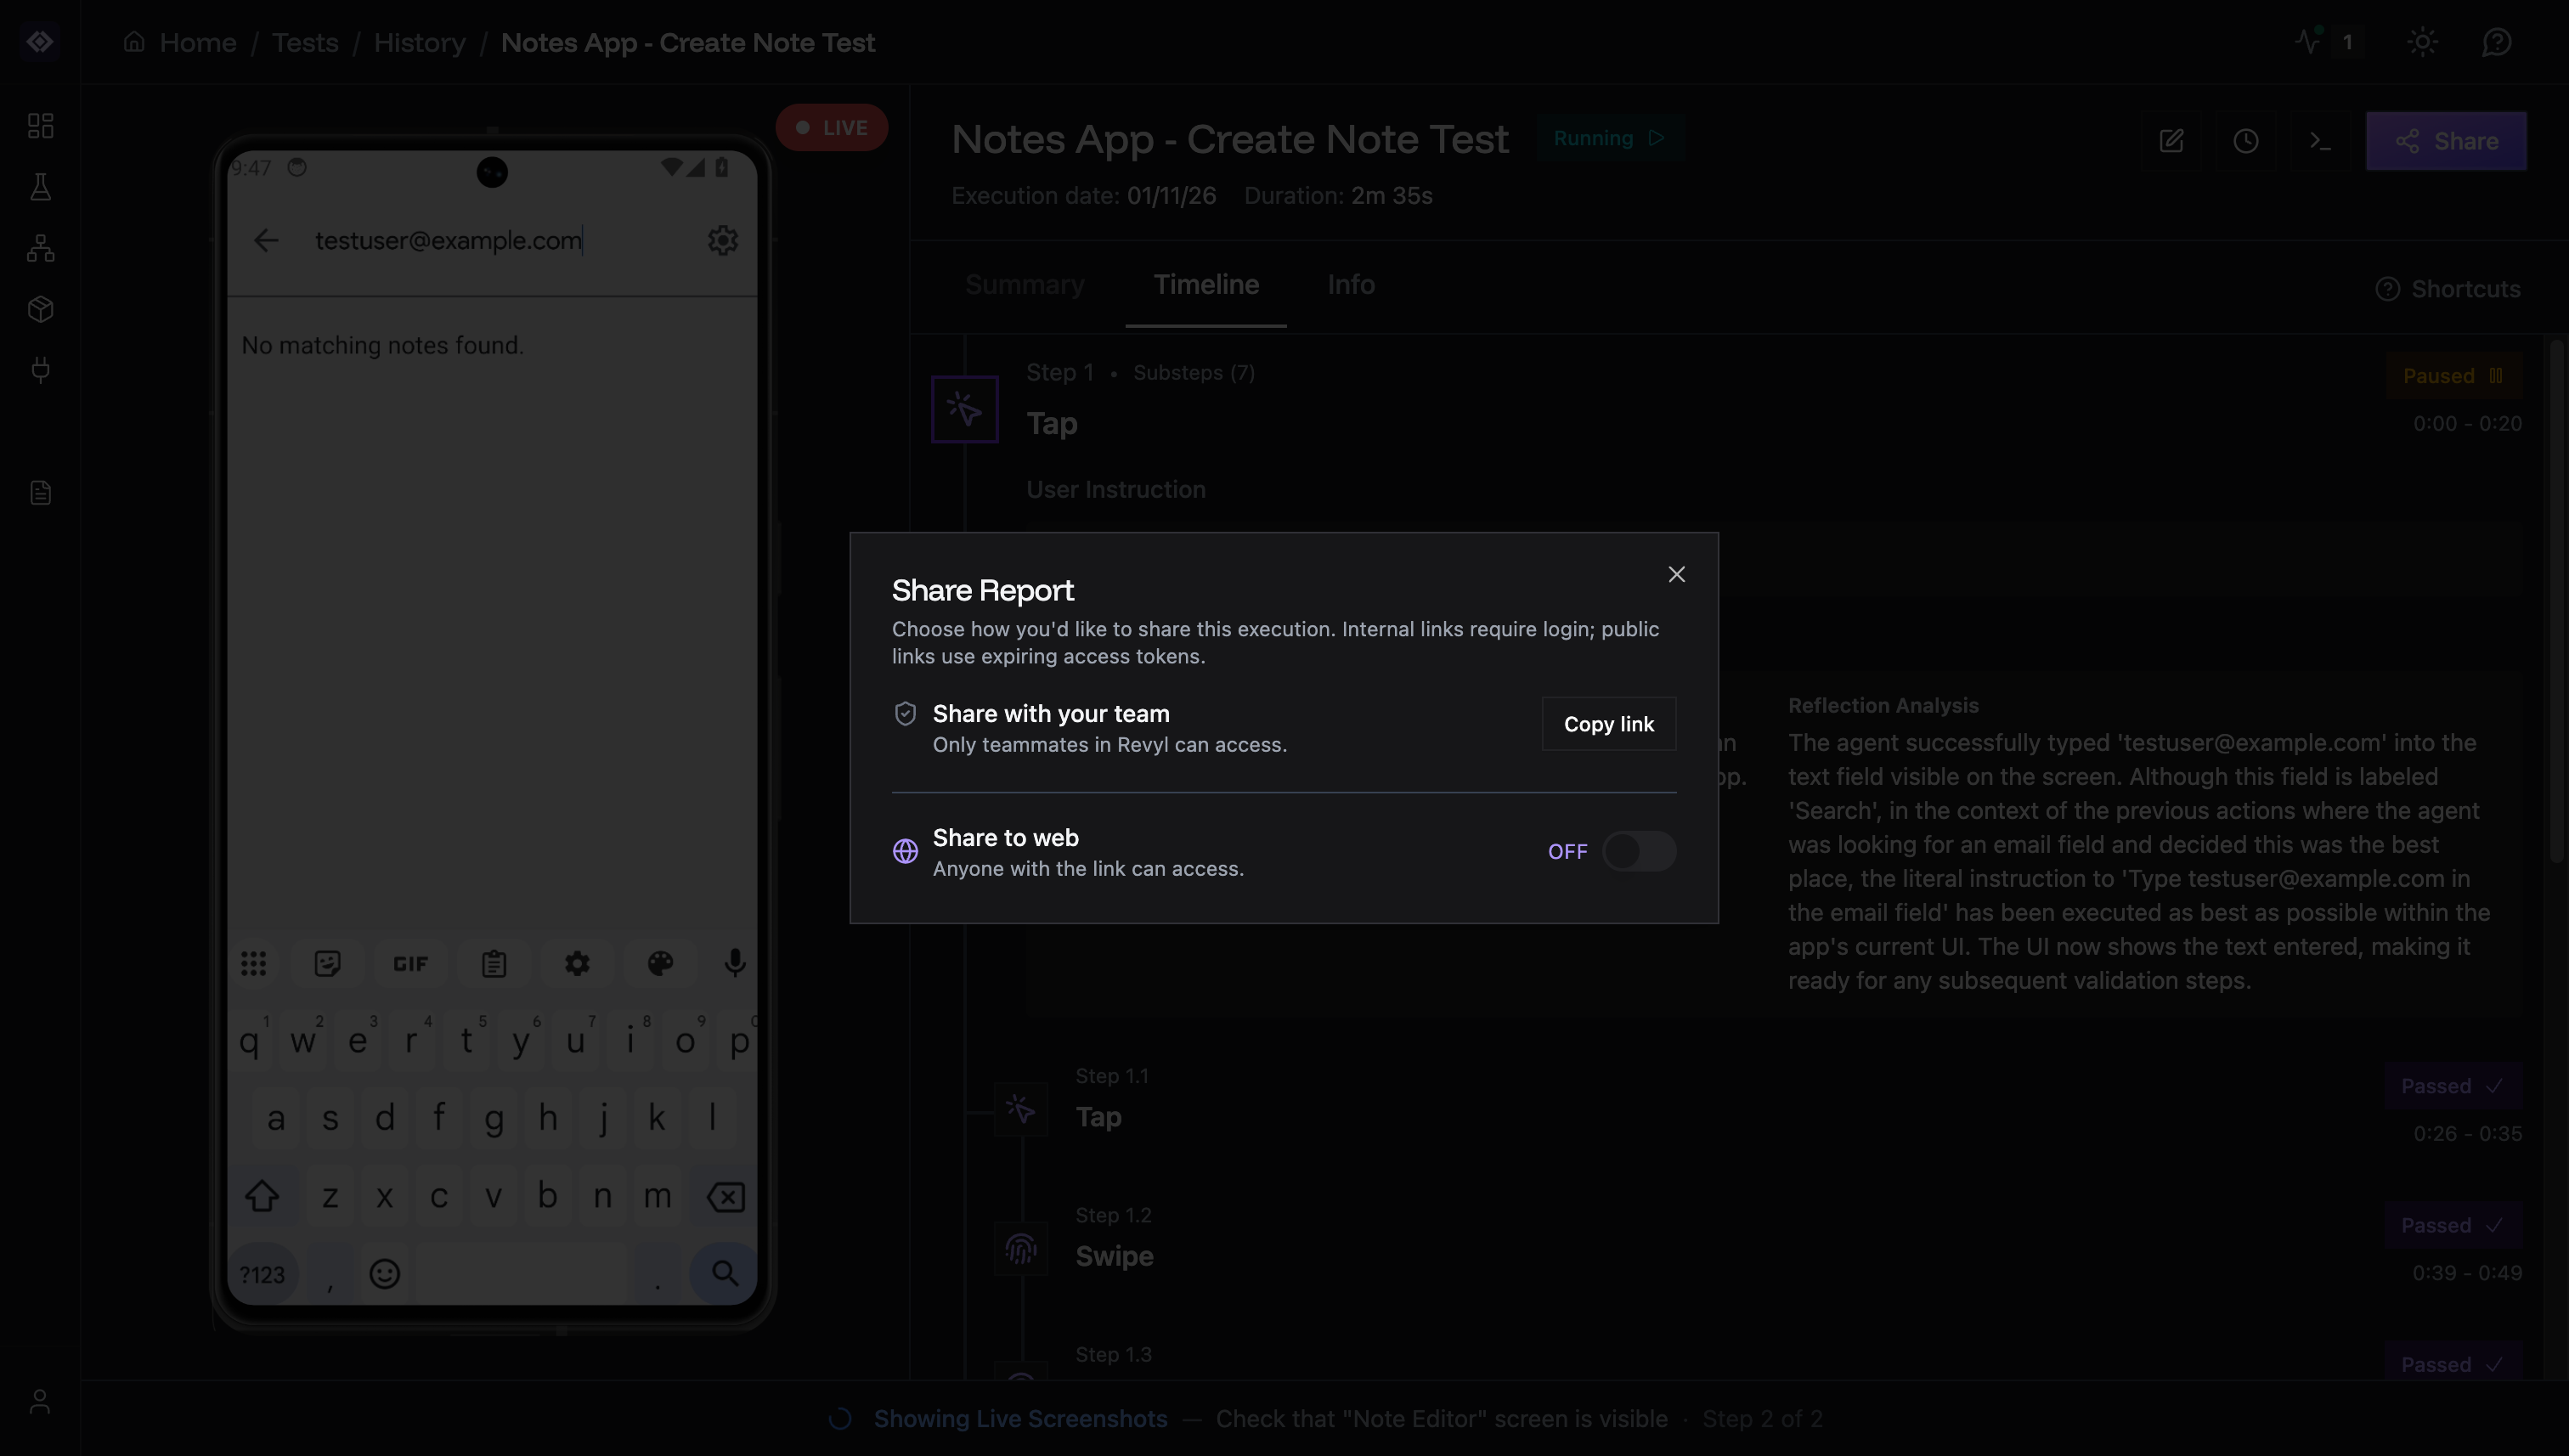Expand Substeps (7) under Step 1
2569x1456 pixels.
pos(1193,372)
